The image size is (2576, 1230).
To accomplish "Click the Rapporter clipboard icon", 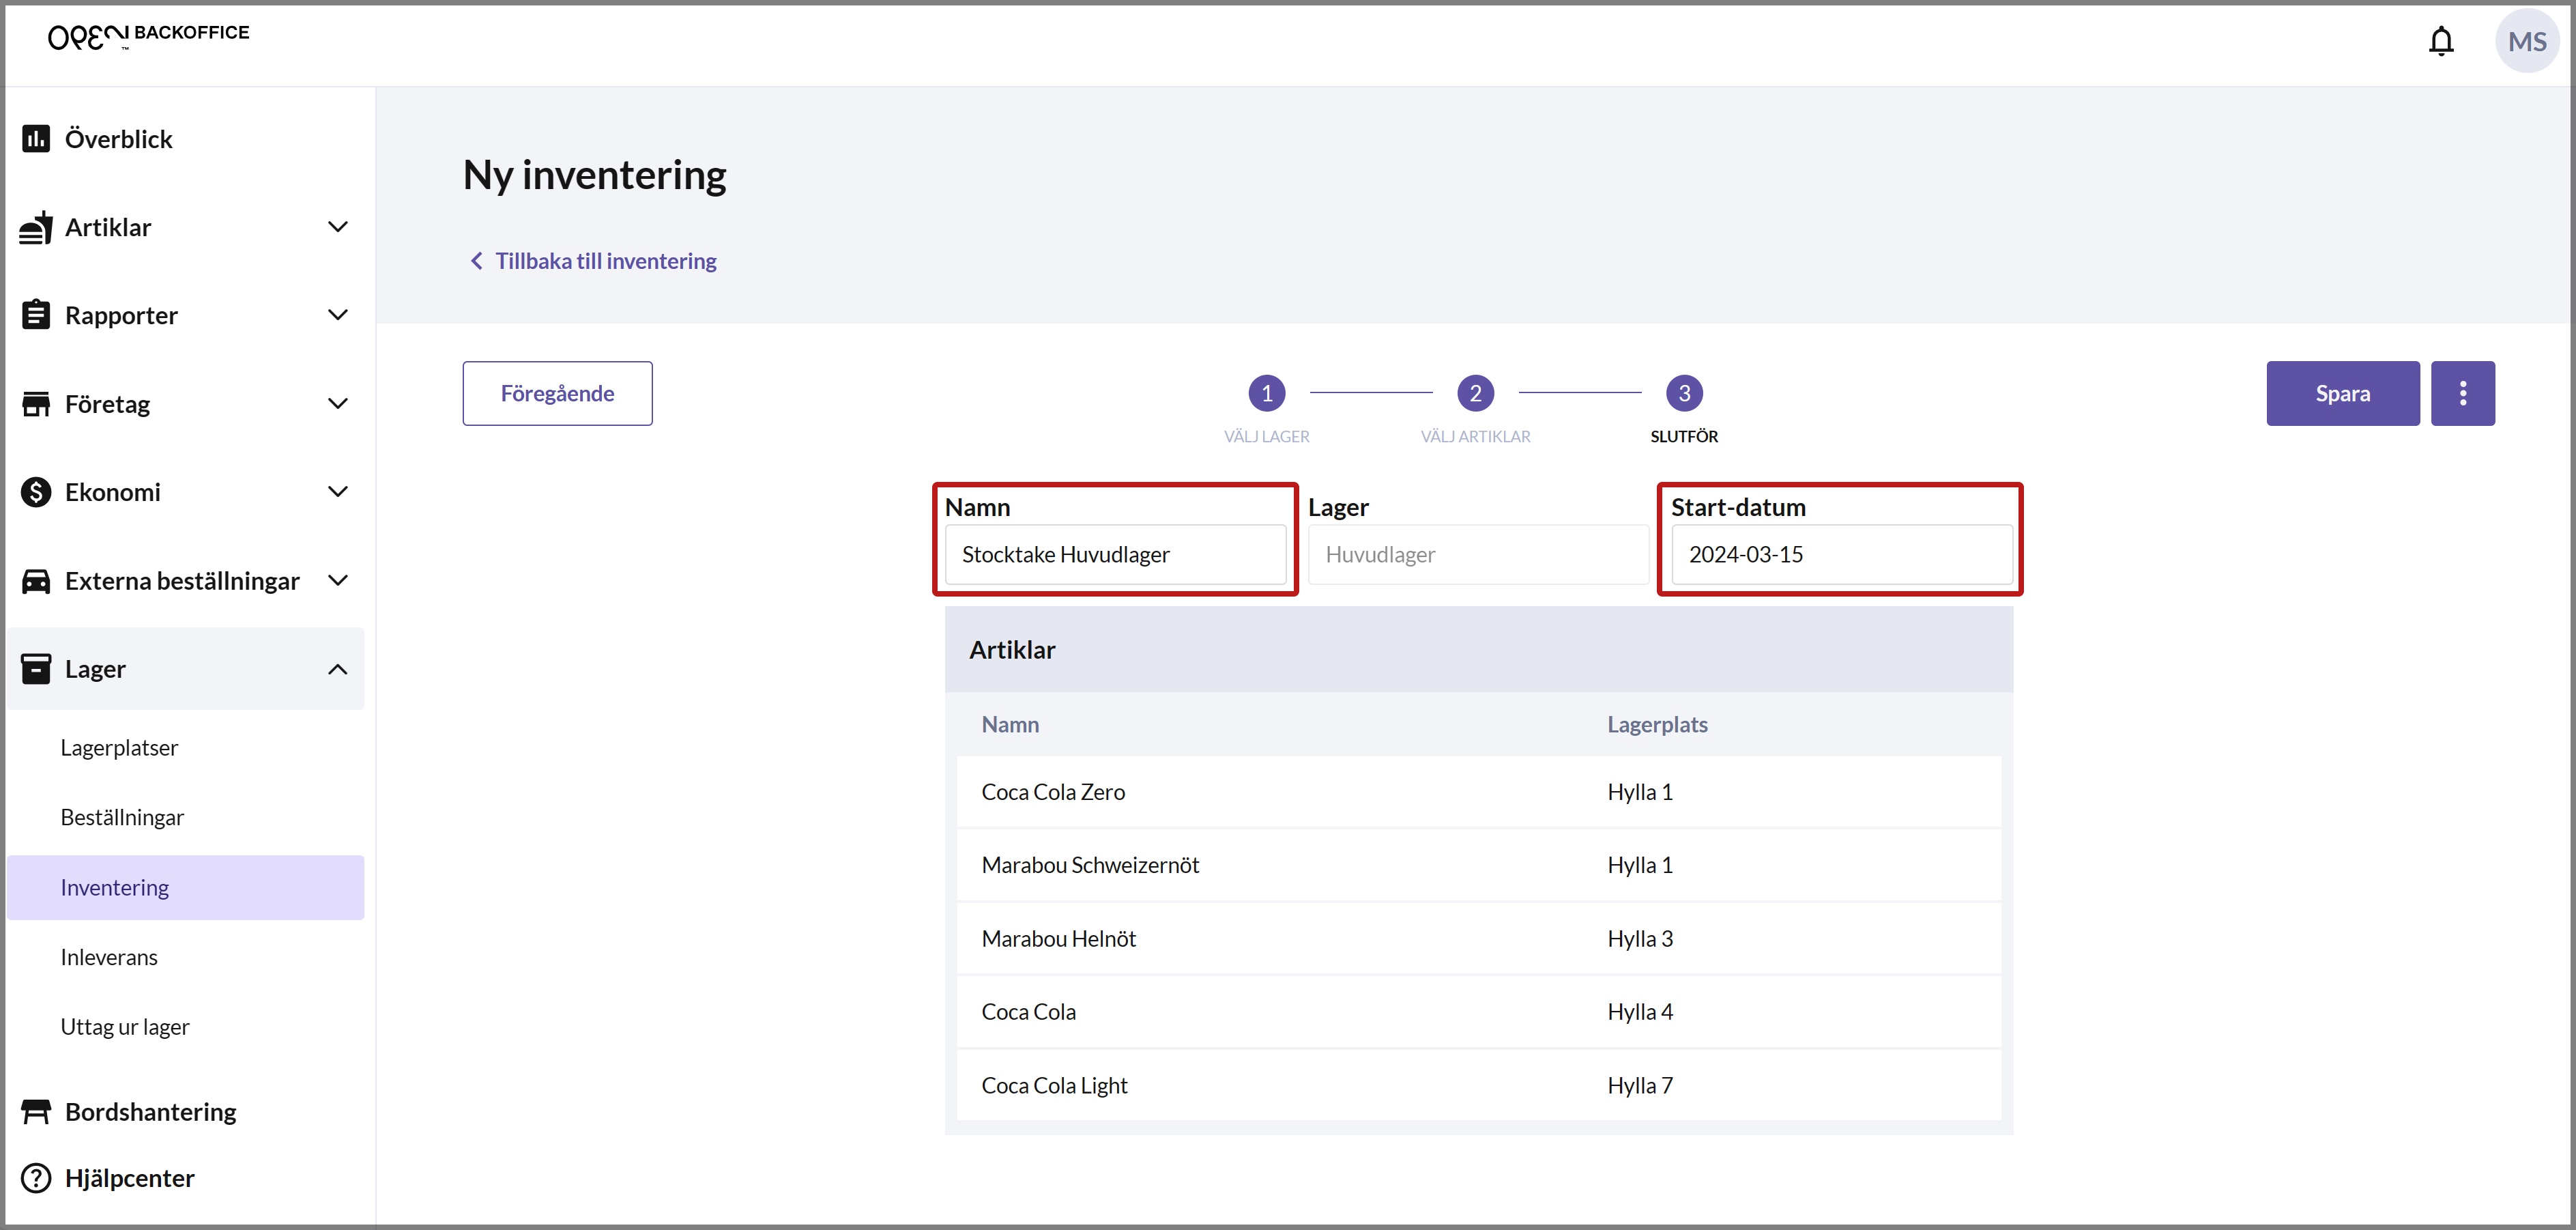I will point(36,315).
